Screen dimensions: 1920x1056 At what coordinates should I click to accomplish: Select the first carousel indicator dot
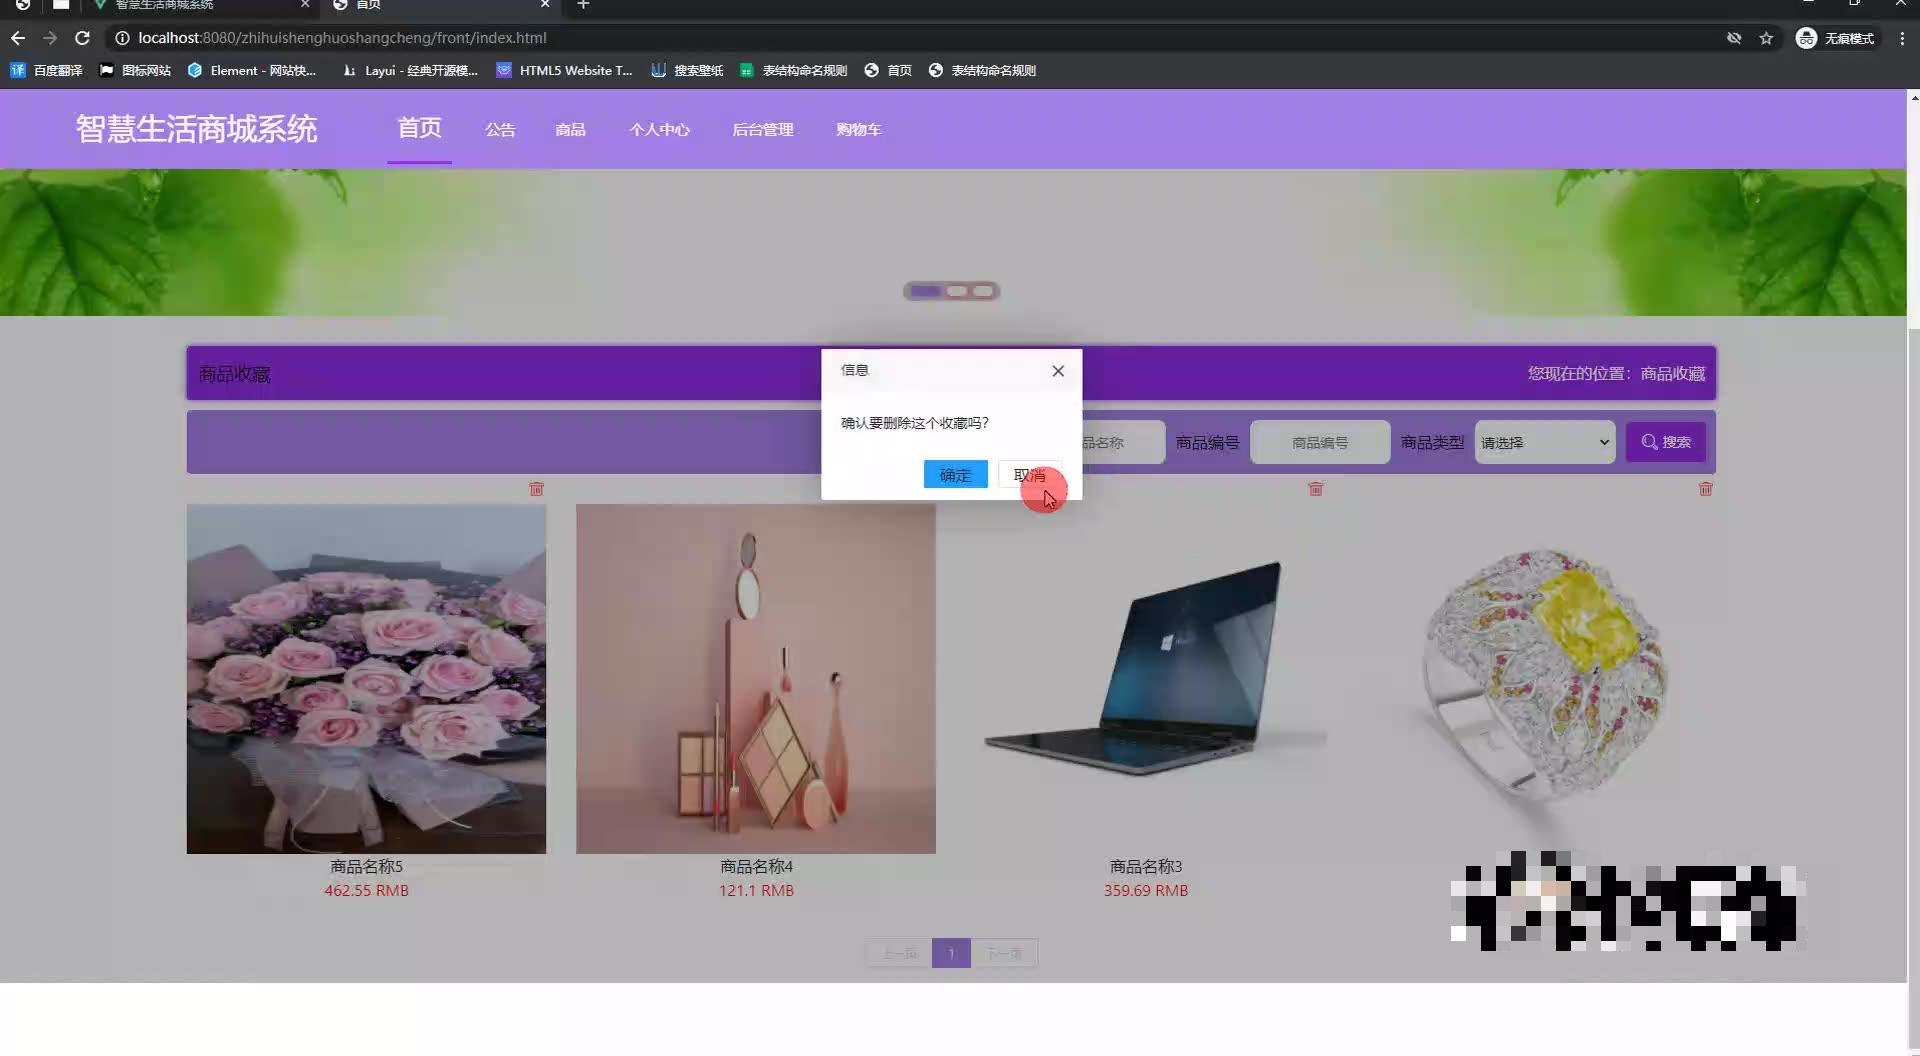[x=925, y=291]
